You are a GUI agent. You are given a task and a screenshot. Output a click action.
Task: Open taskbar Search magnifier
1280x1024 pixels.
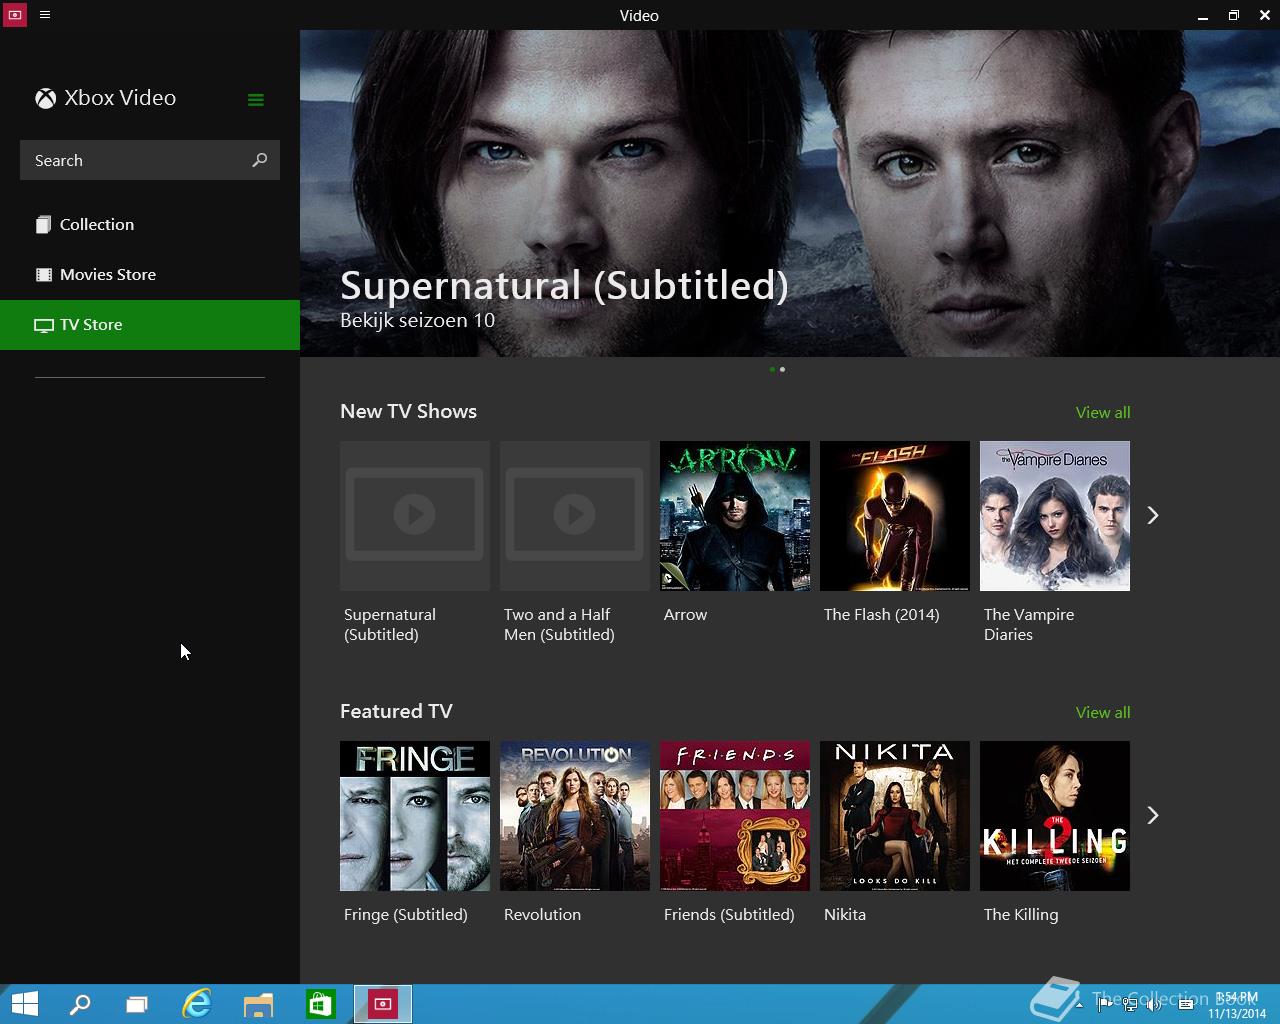click(x=79, y=1004)
